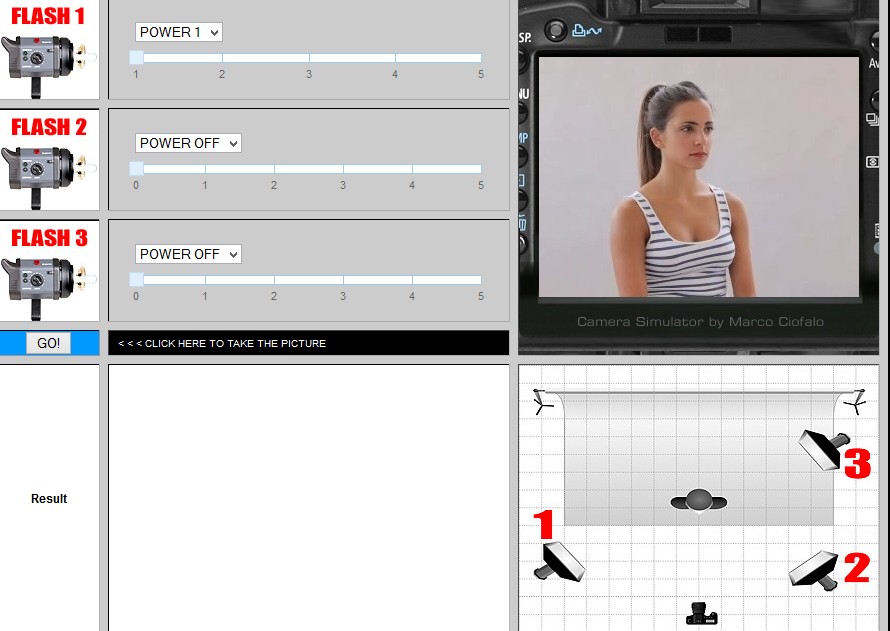The height and width of the screenshot is (631, 890).
Task: Click the red FLASH 3 heading
Action: click(49, 238)
